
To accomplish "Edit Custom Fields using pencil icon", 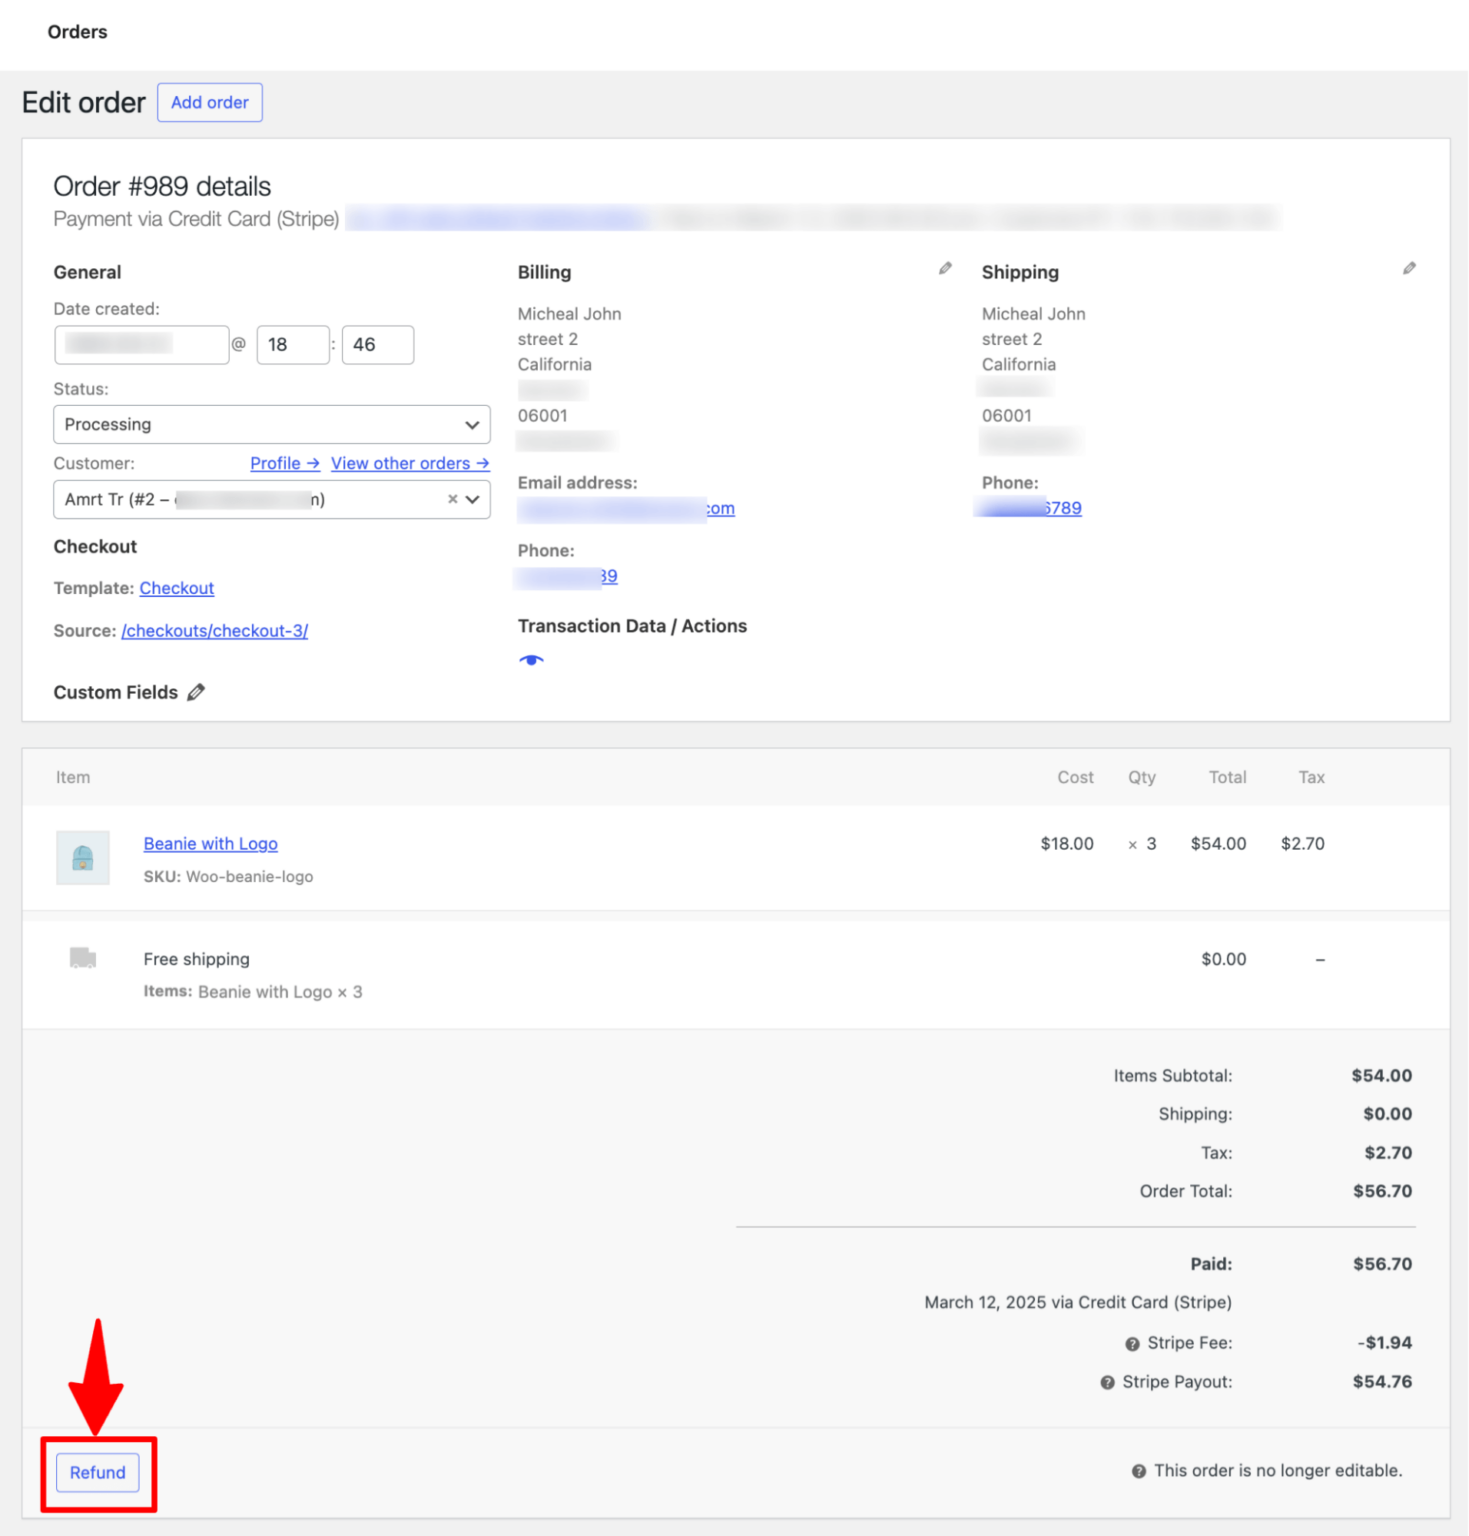I will 197,691.
